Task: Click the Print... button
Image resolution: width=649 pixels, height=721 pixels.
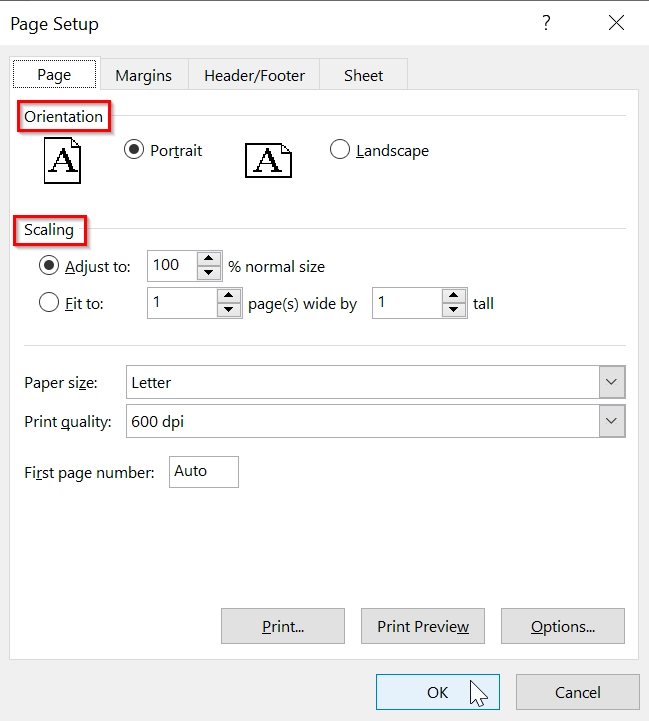Action: (283, 626)
